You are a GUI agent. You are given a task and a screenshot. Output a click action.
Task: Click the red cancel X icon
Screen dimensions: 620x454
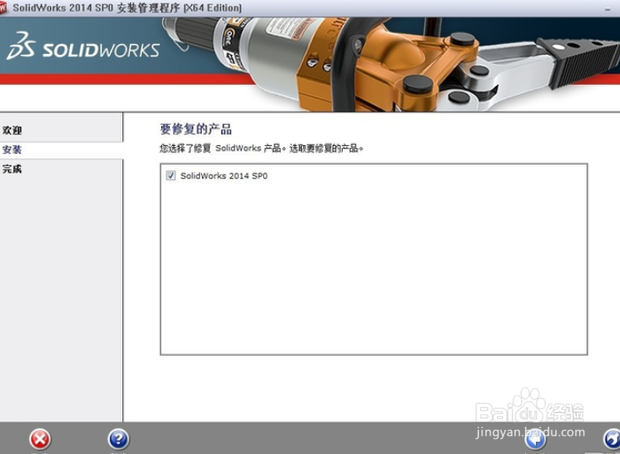[x=40, y=439]
